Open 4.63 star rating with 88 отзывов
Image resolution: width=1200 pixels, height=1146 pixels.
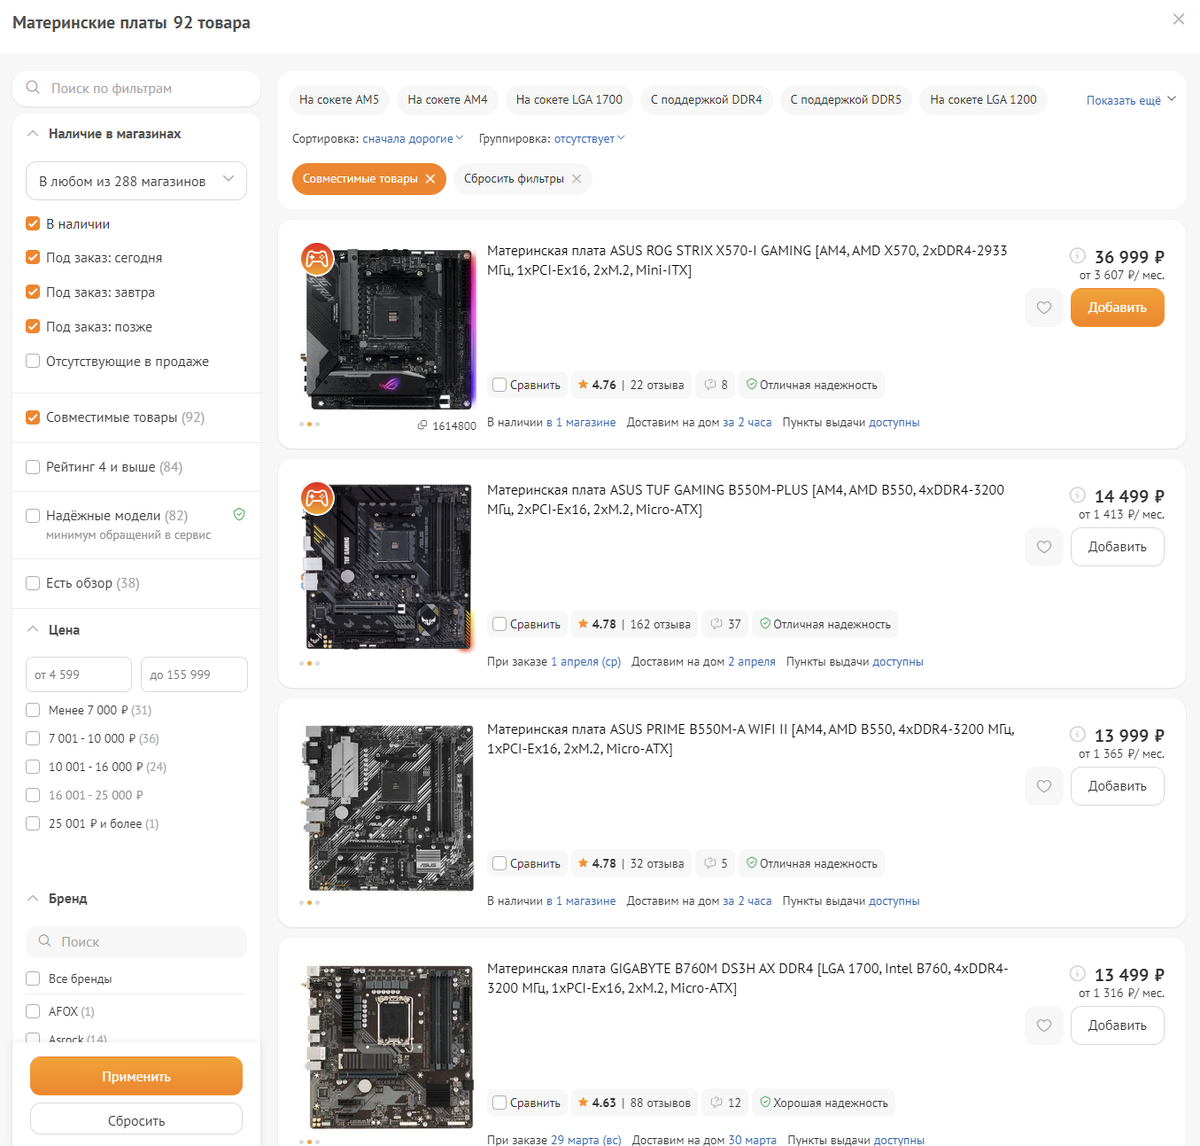pyautogui.click(x=634, y=1103)
